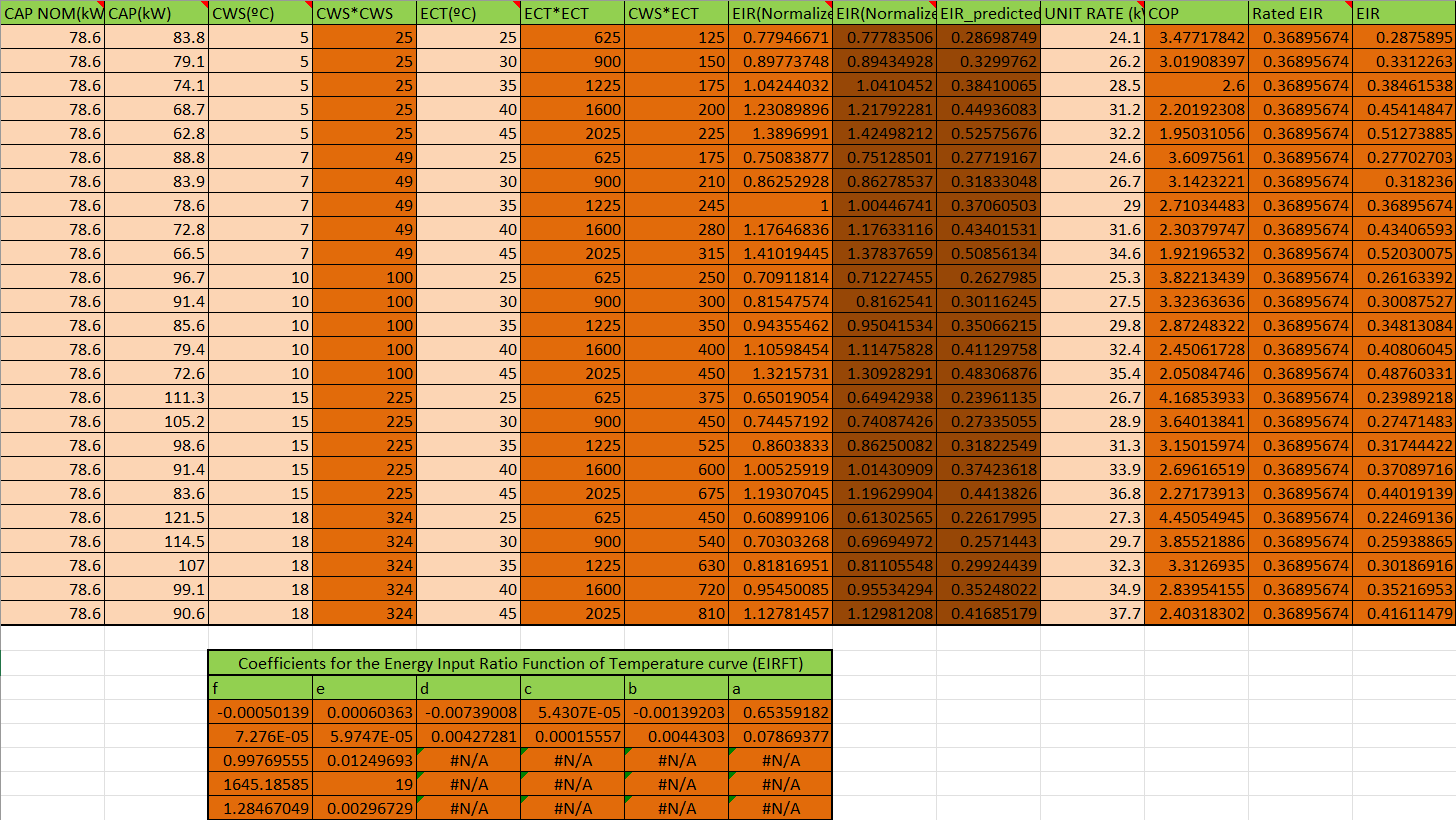The width and height of the screenshot is (1456, 820).
Task: Select coefficient label cell 'f'
Action: tap(260, 688)
